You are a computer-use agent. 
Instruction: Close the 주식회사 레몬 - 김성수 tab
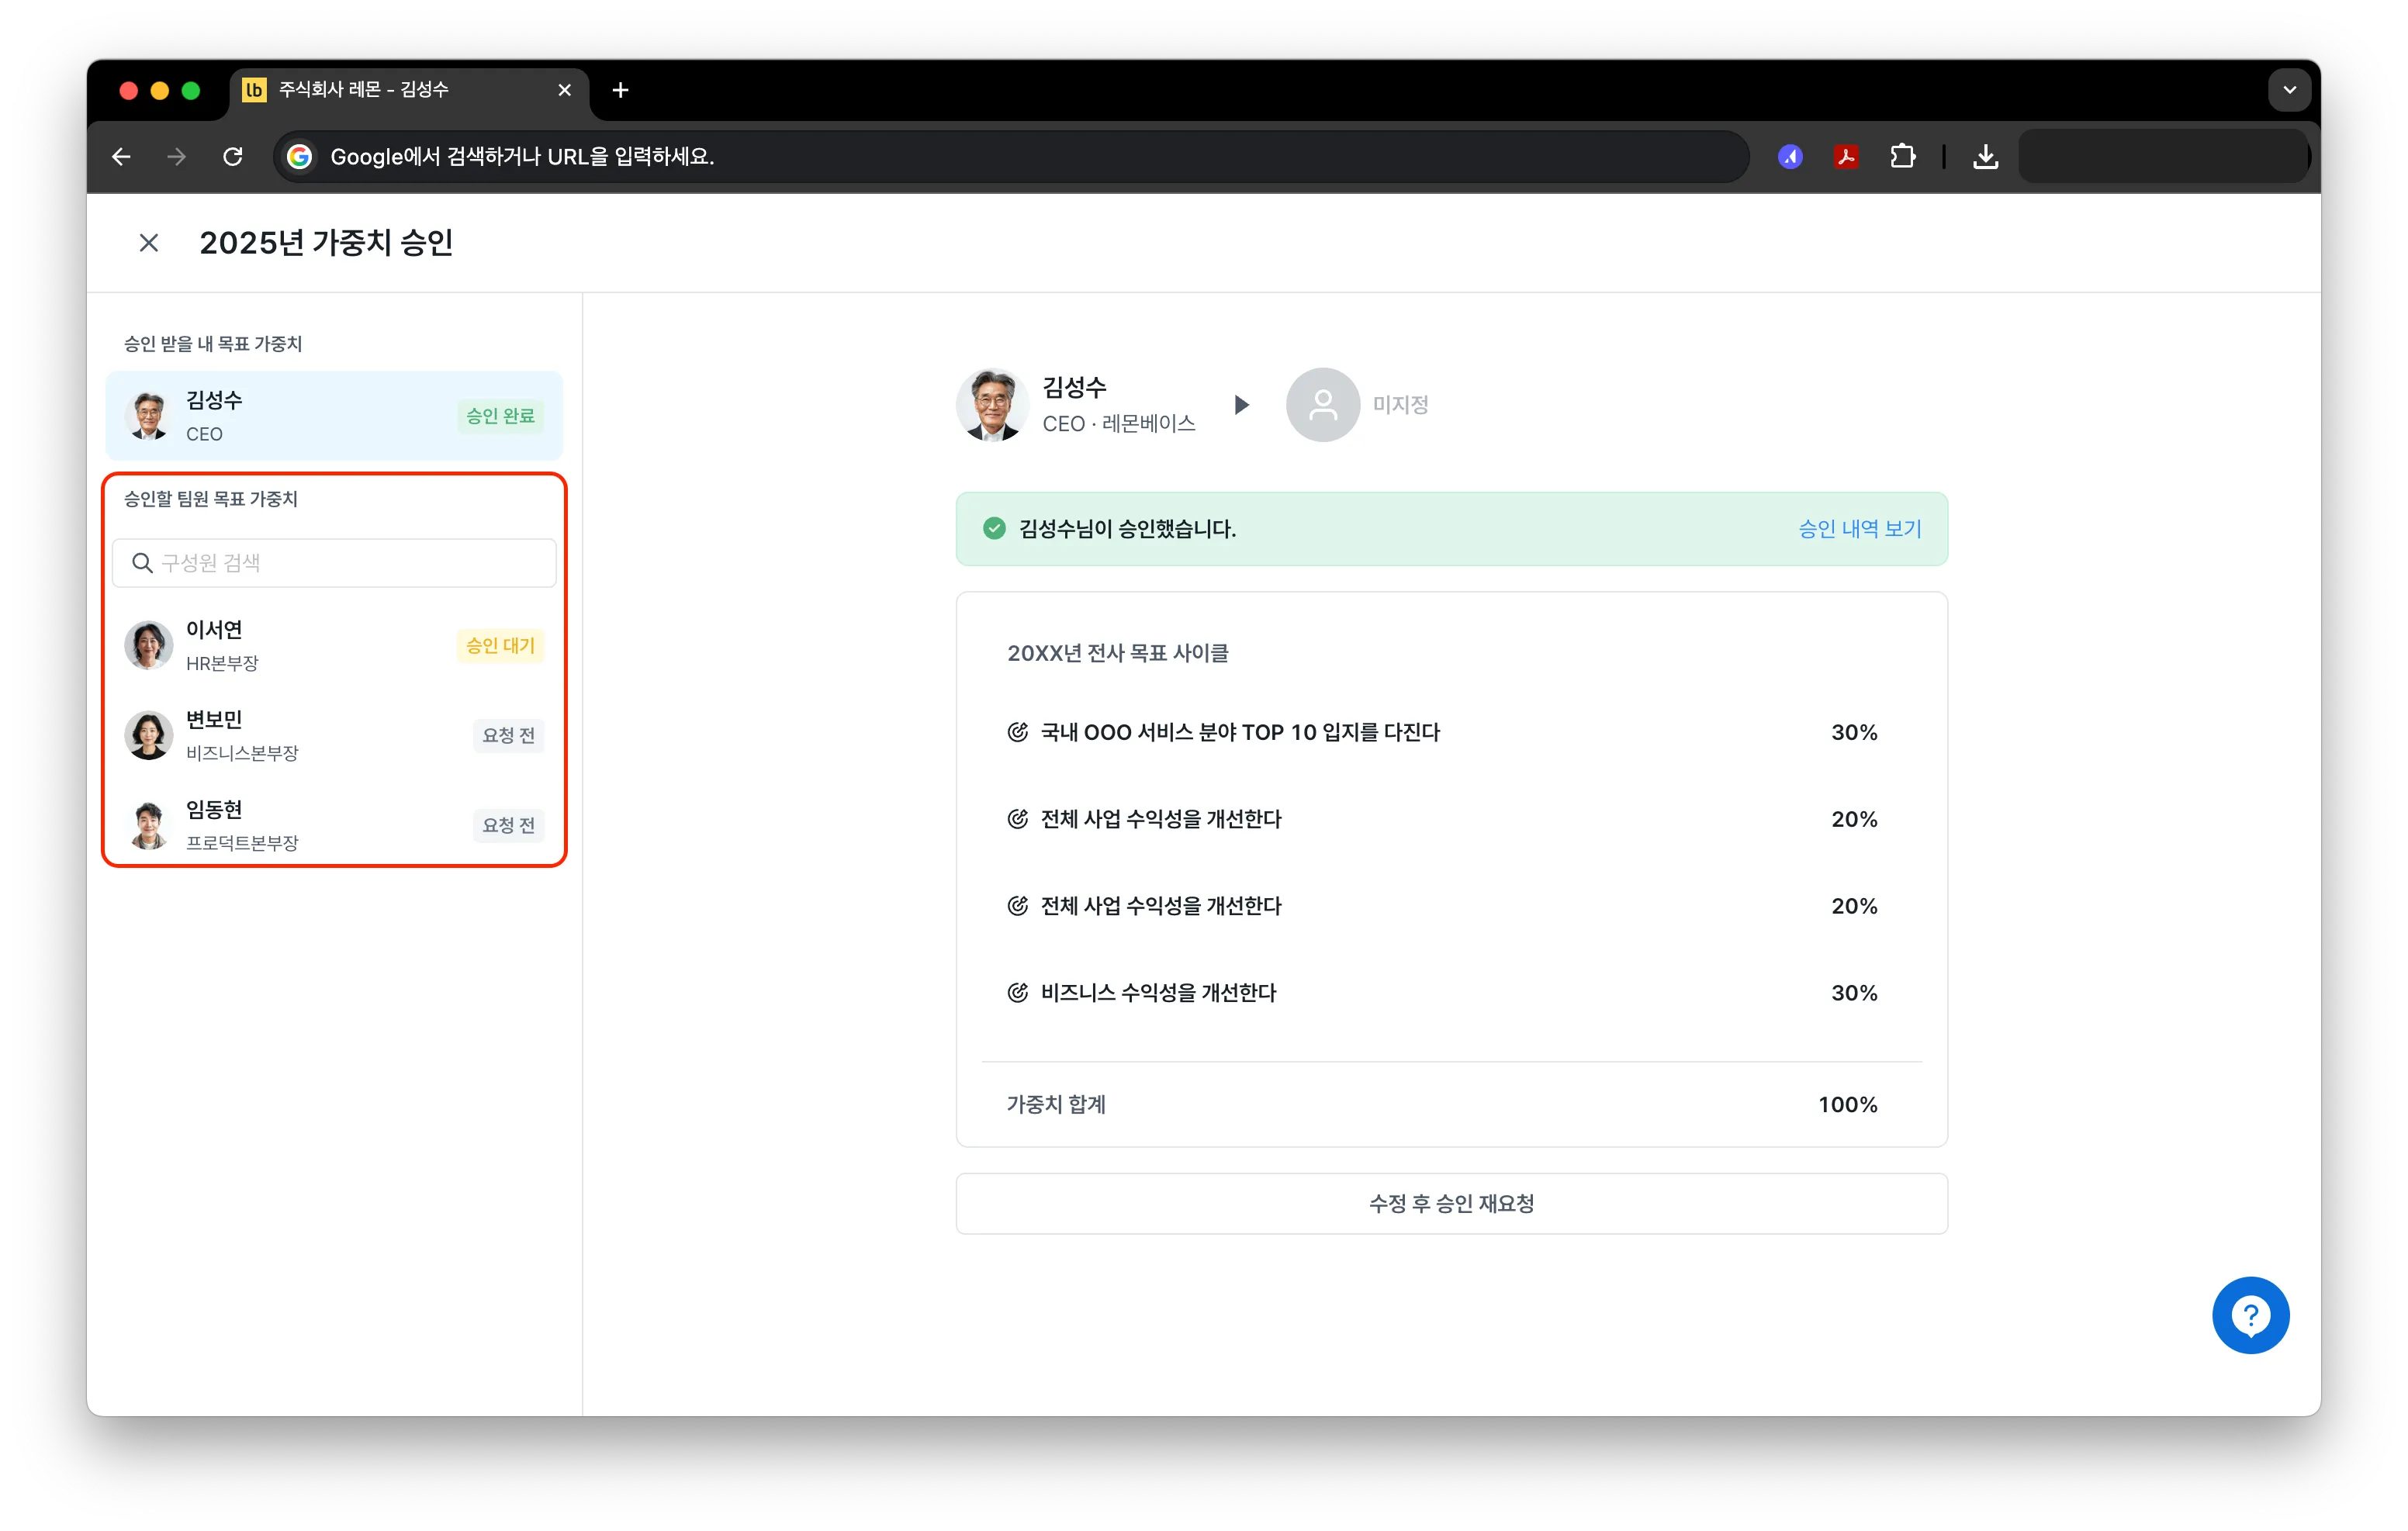(x=564, y=90)
